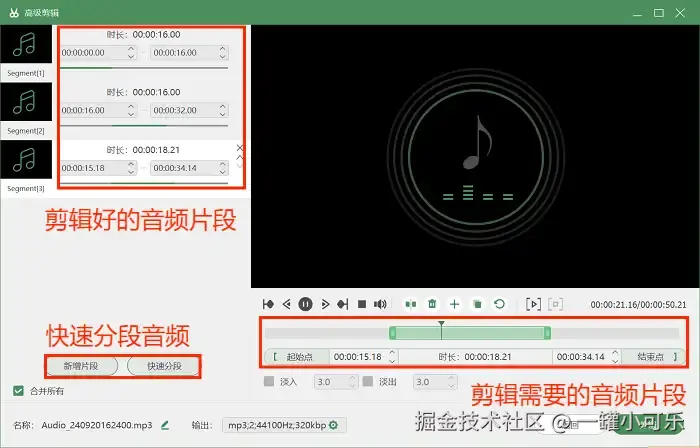
Task: Delete the selected segment with the trash icon
Action: (432, 304)
